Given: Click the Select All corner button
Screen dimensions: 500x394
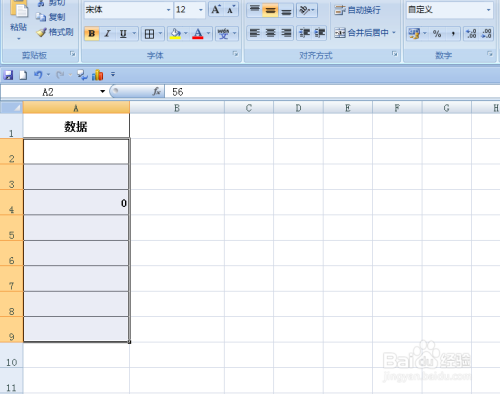Looking at the screenshot, I should [x=11, y=108].
